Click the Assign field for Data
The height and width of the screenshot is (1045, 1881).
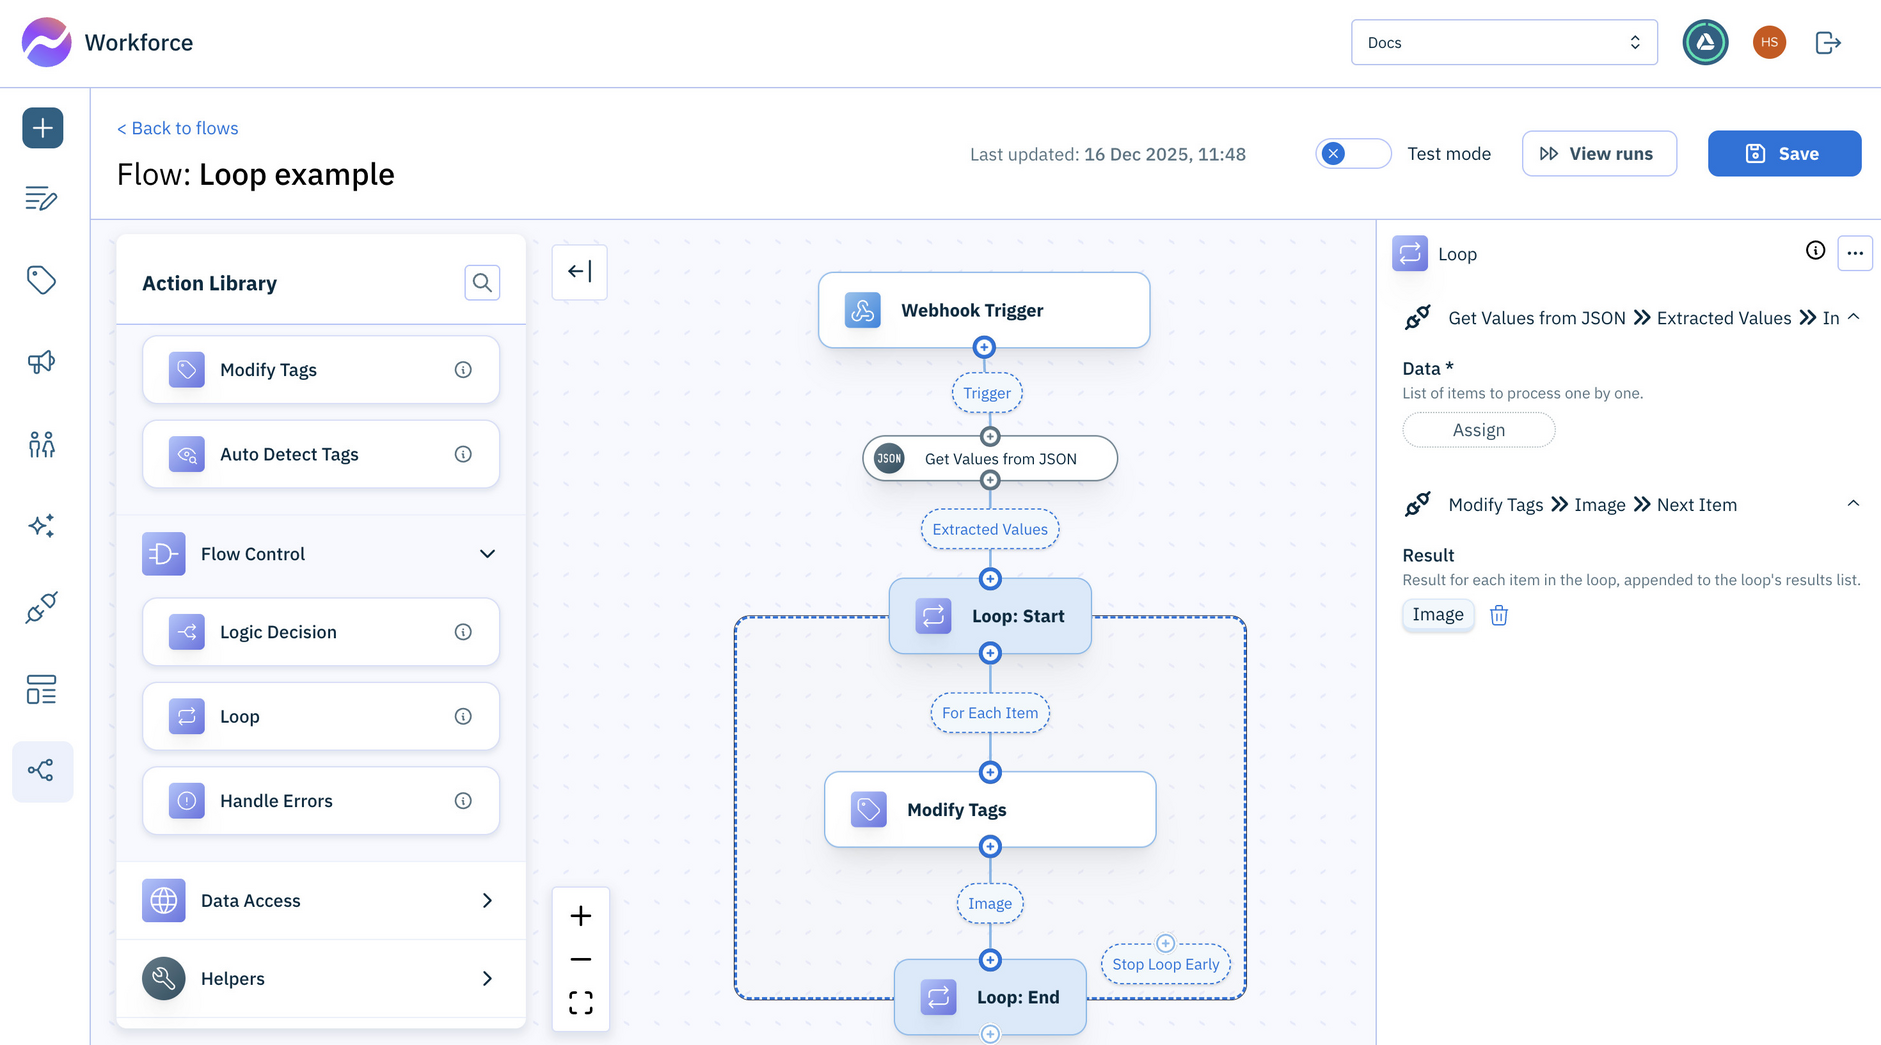point(1479,429)
